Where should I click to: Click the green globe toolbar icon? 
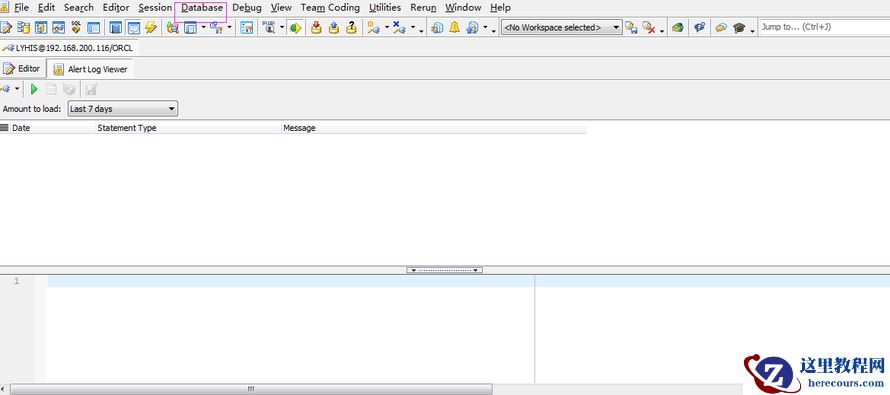pos(677,27)
